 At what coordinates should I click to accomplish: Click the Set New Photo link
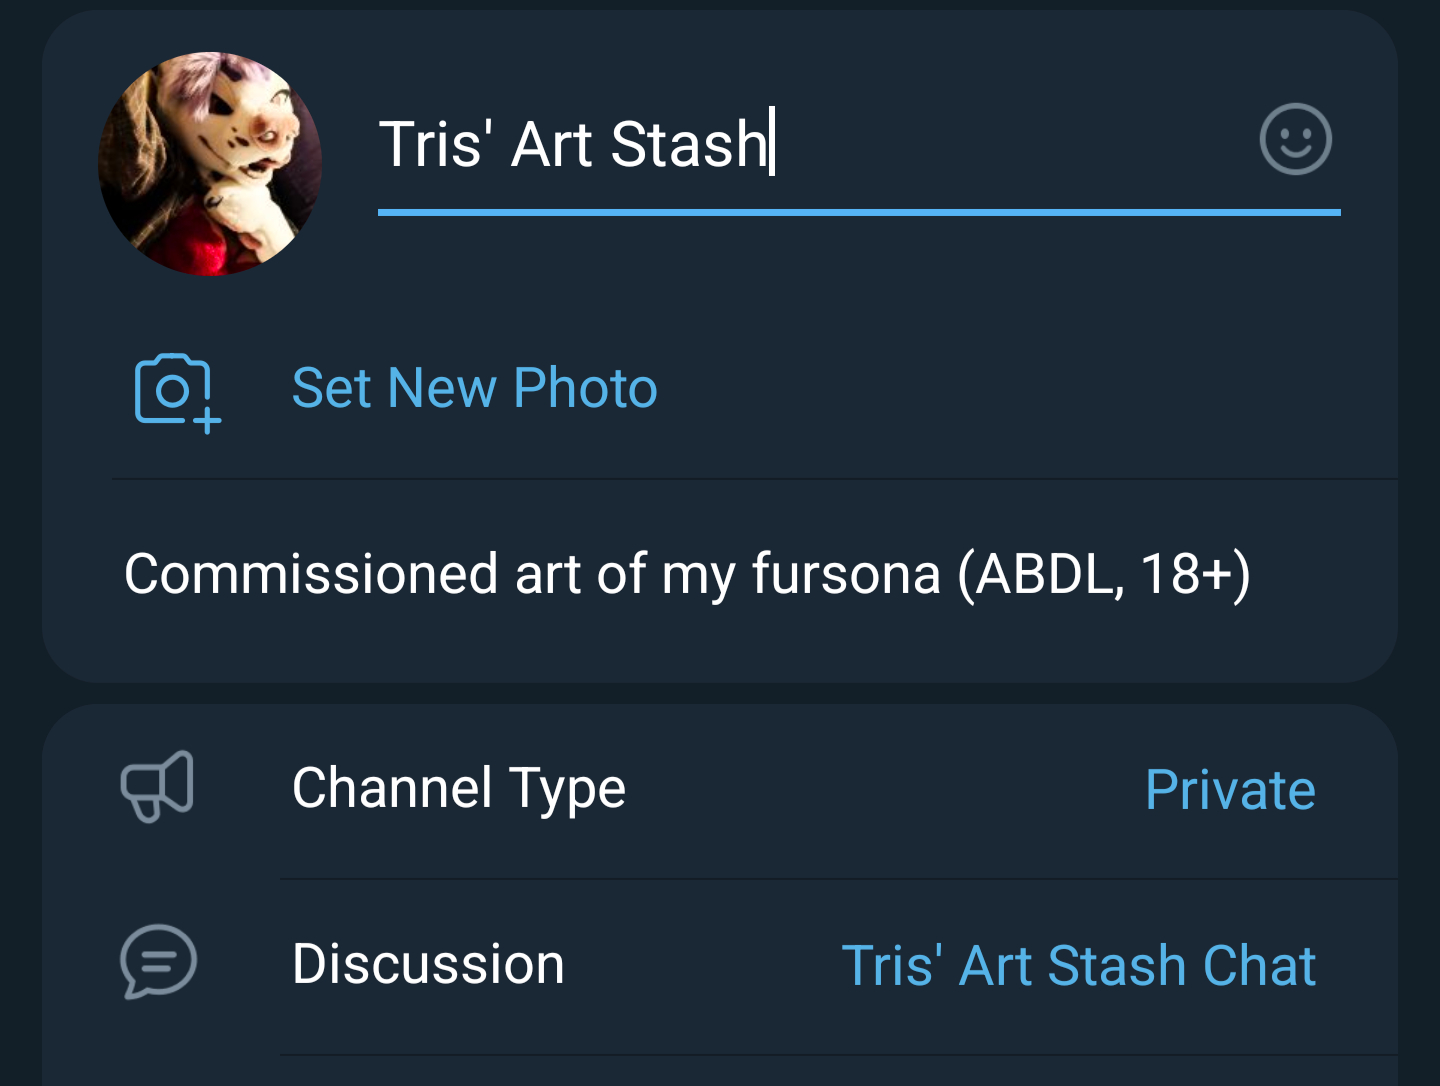point(474,388)
